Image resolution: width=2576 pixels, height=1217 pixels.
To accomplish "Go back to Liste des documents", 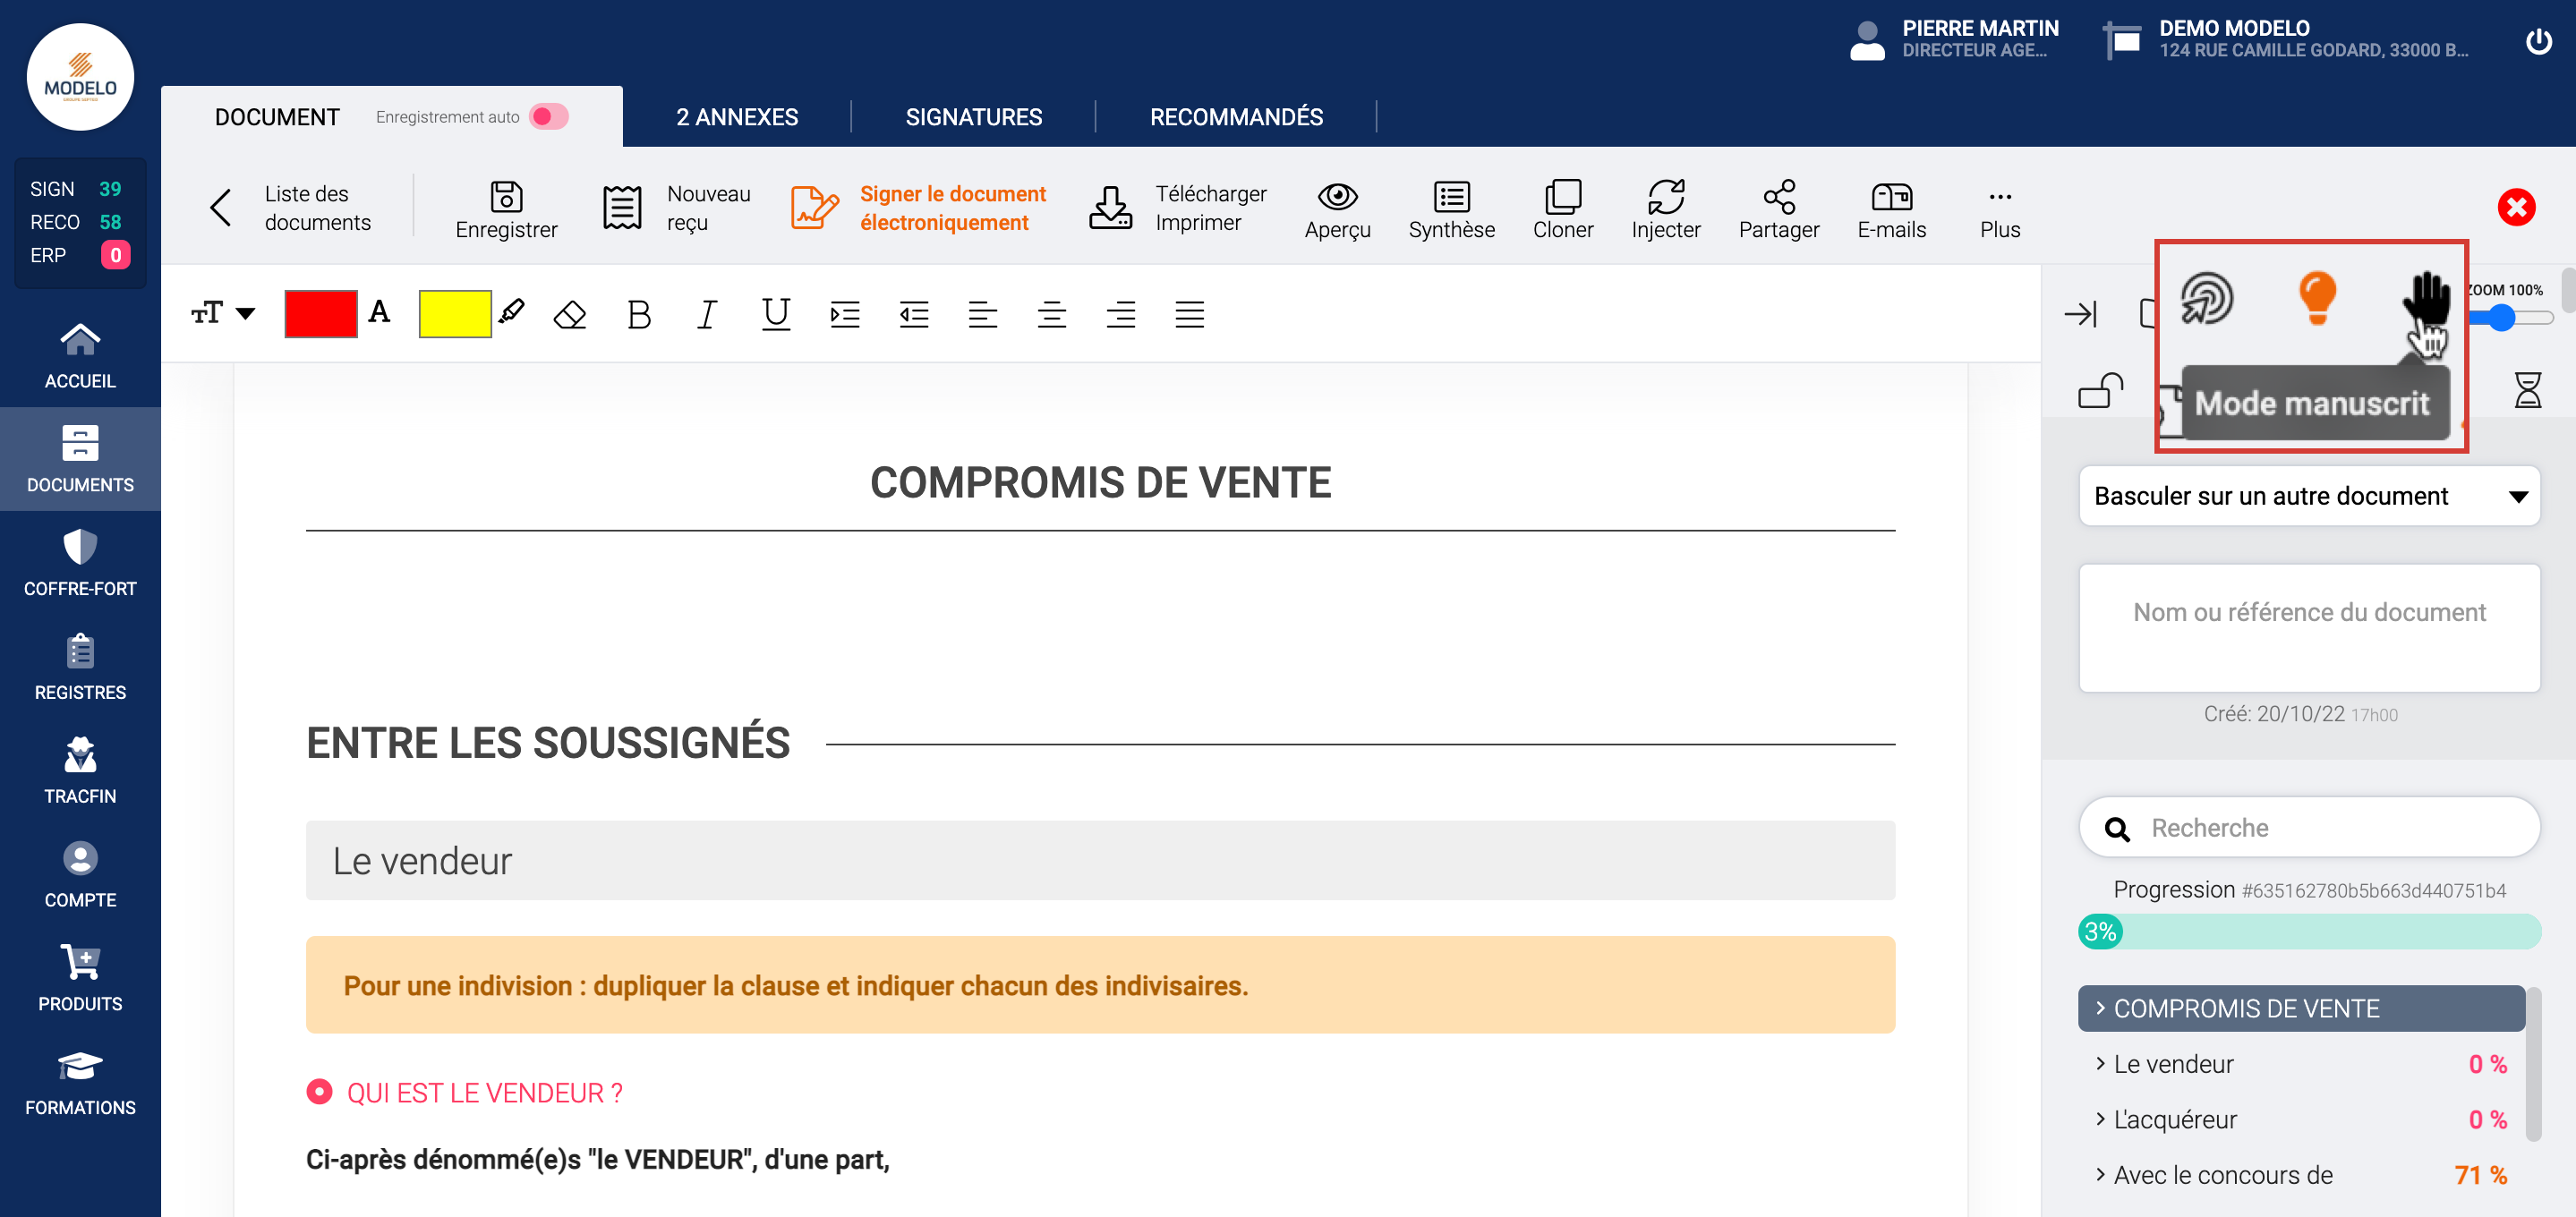I will (x=316, y=208).
